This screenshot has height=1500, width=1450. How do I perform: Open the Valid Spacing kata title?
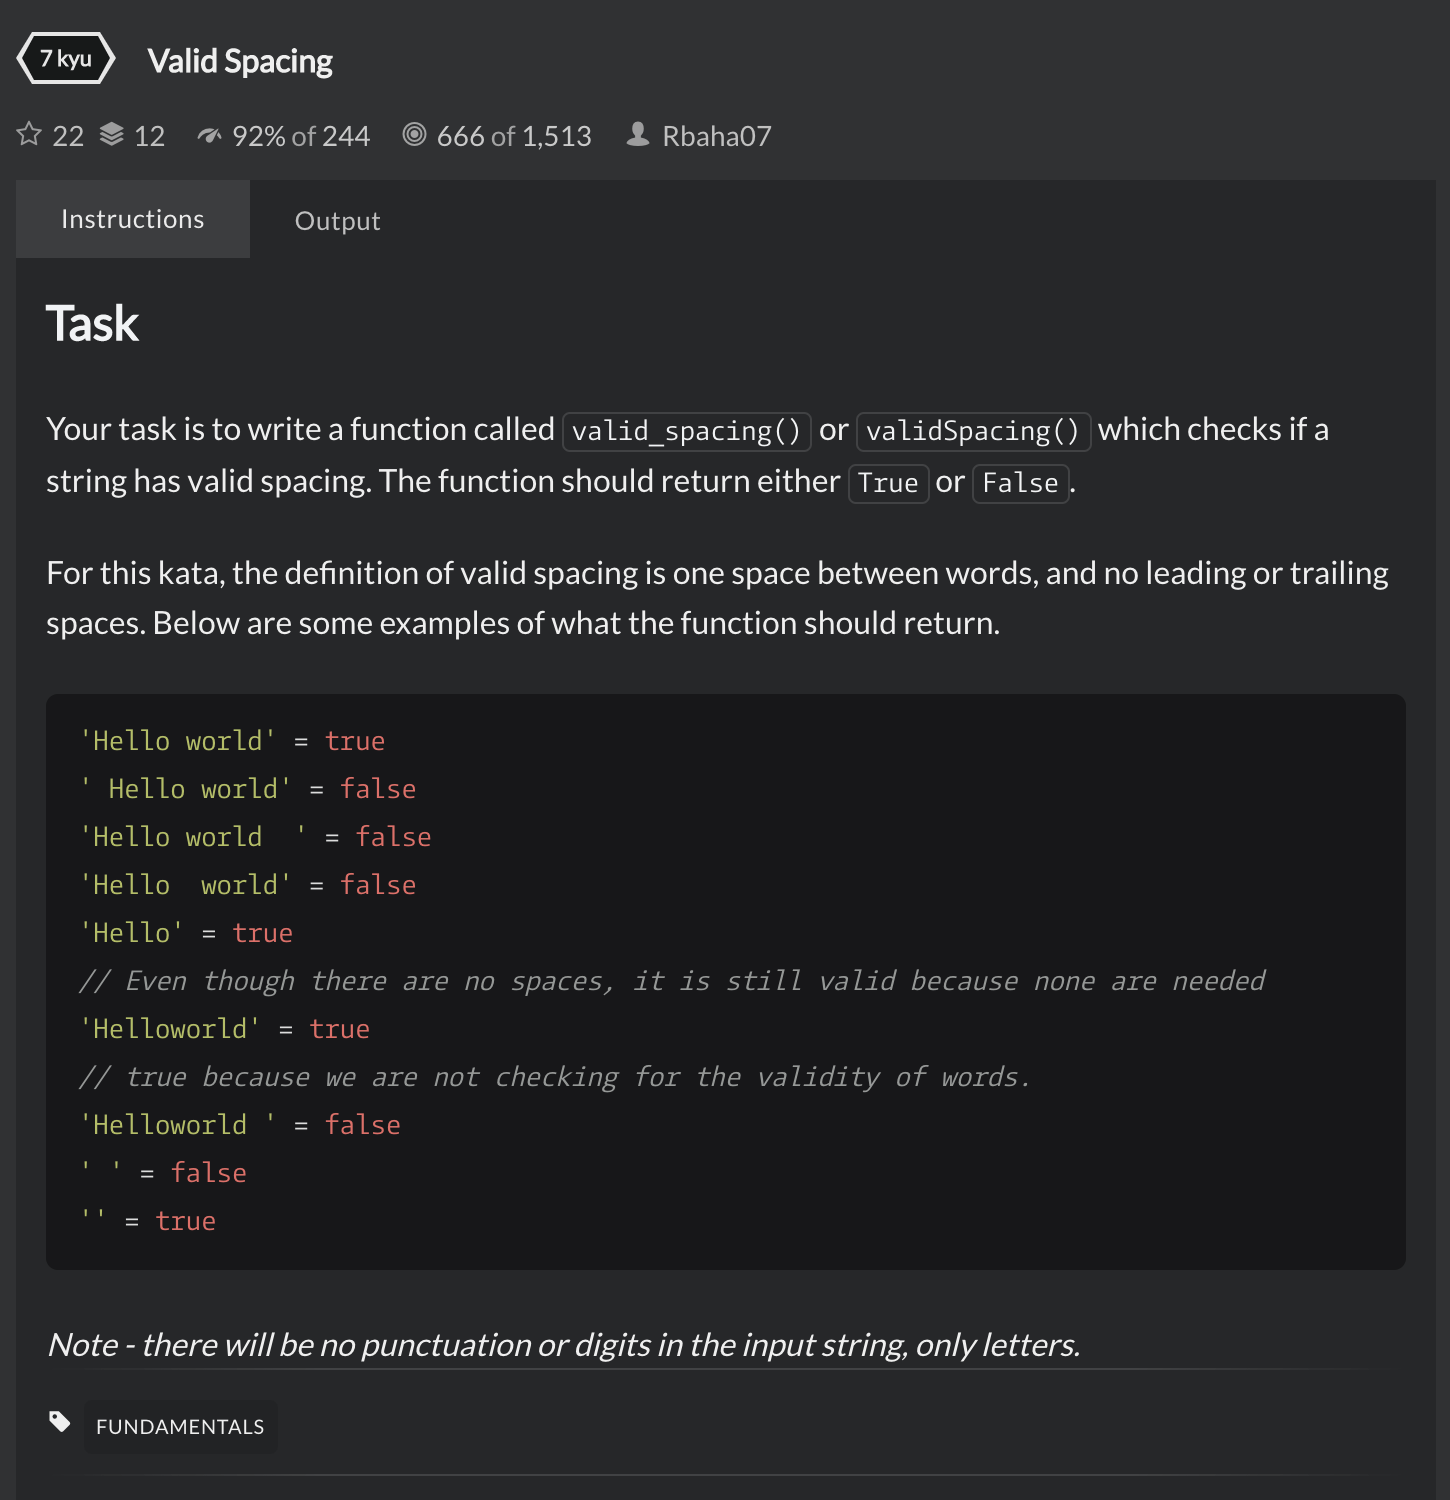(240, 60)
